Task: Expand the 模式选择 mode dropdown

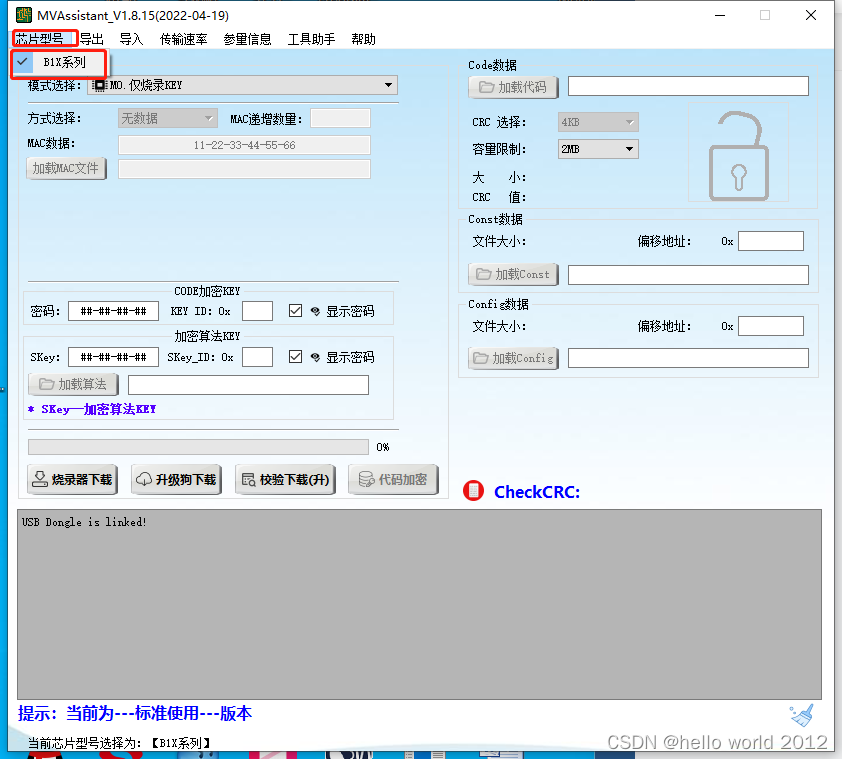Action: (x=243, y=85)
